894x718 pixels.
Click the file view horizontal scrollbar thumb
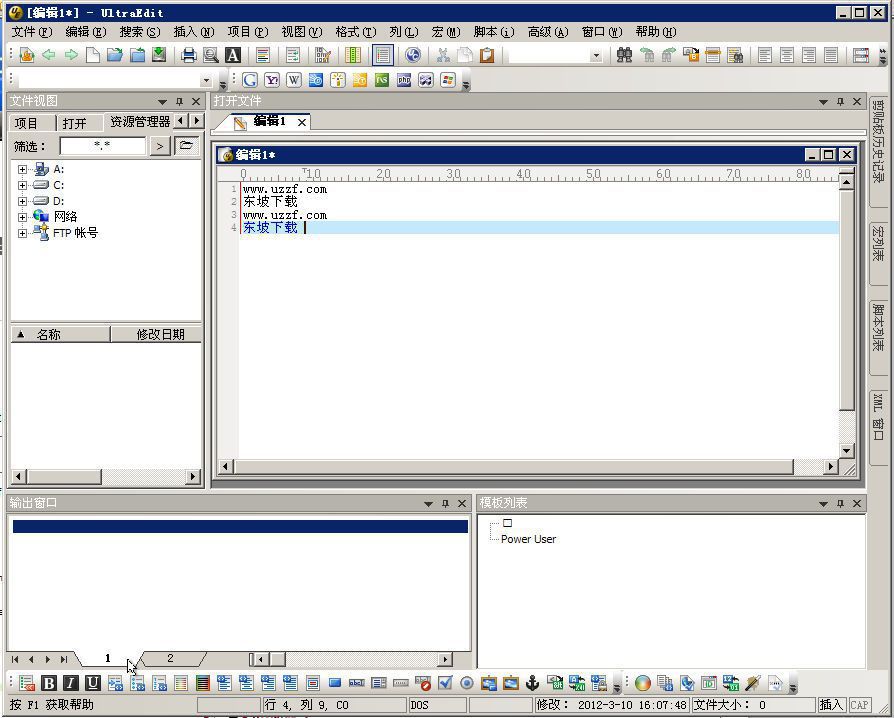pos(64,476)
